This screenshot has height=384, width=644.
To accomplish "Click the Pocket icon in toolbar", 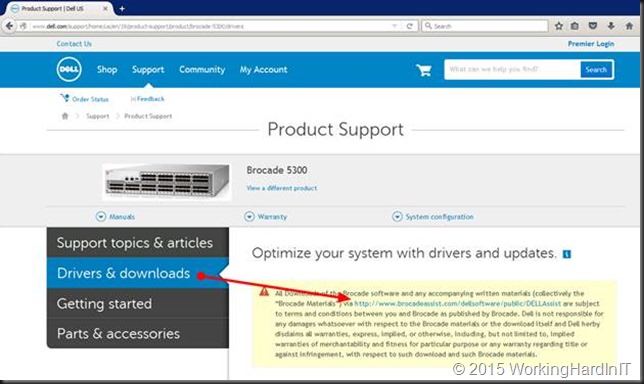I will point(593,26).
